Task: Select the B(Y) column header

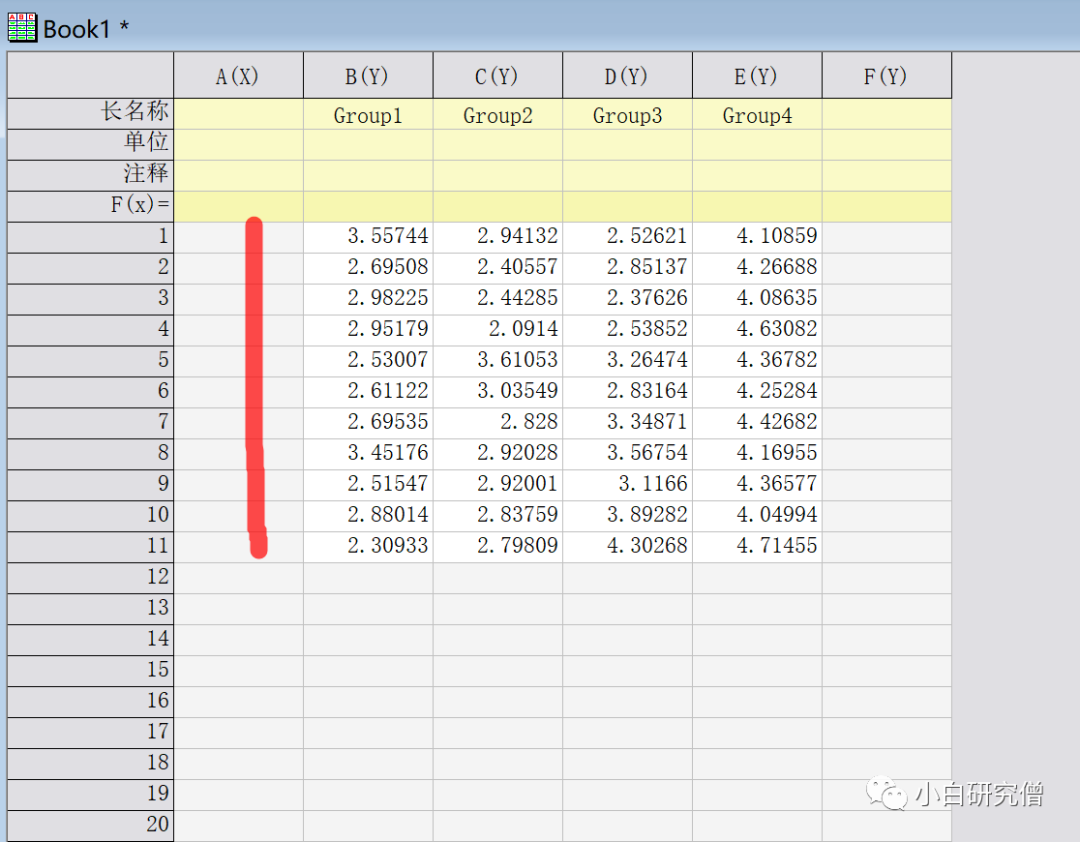Action: (367, 75)
